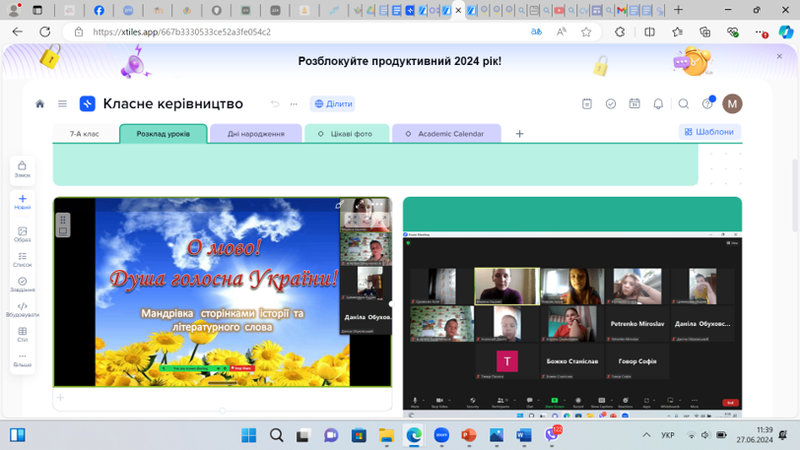Toggle the Замок lock in sidebar
This screenshot has height=450, width=800.
(x=22, y=169)
